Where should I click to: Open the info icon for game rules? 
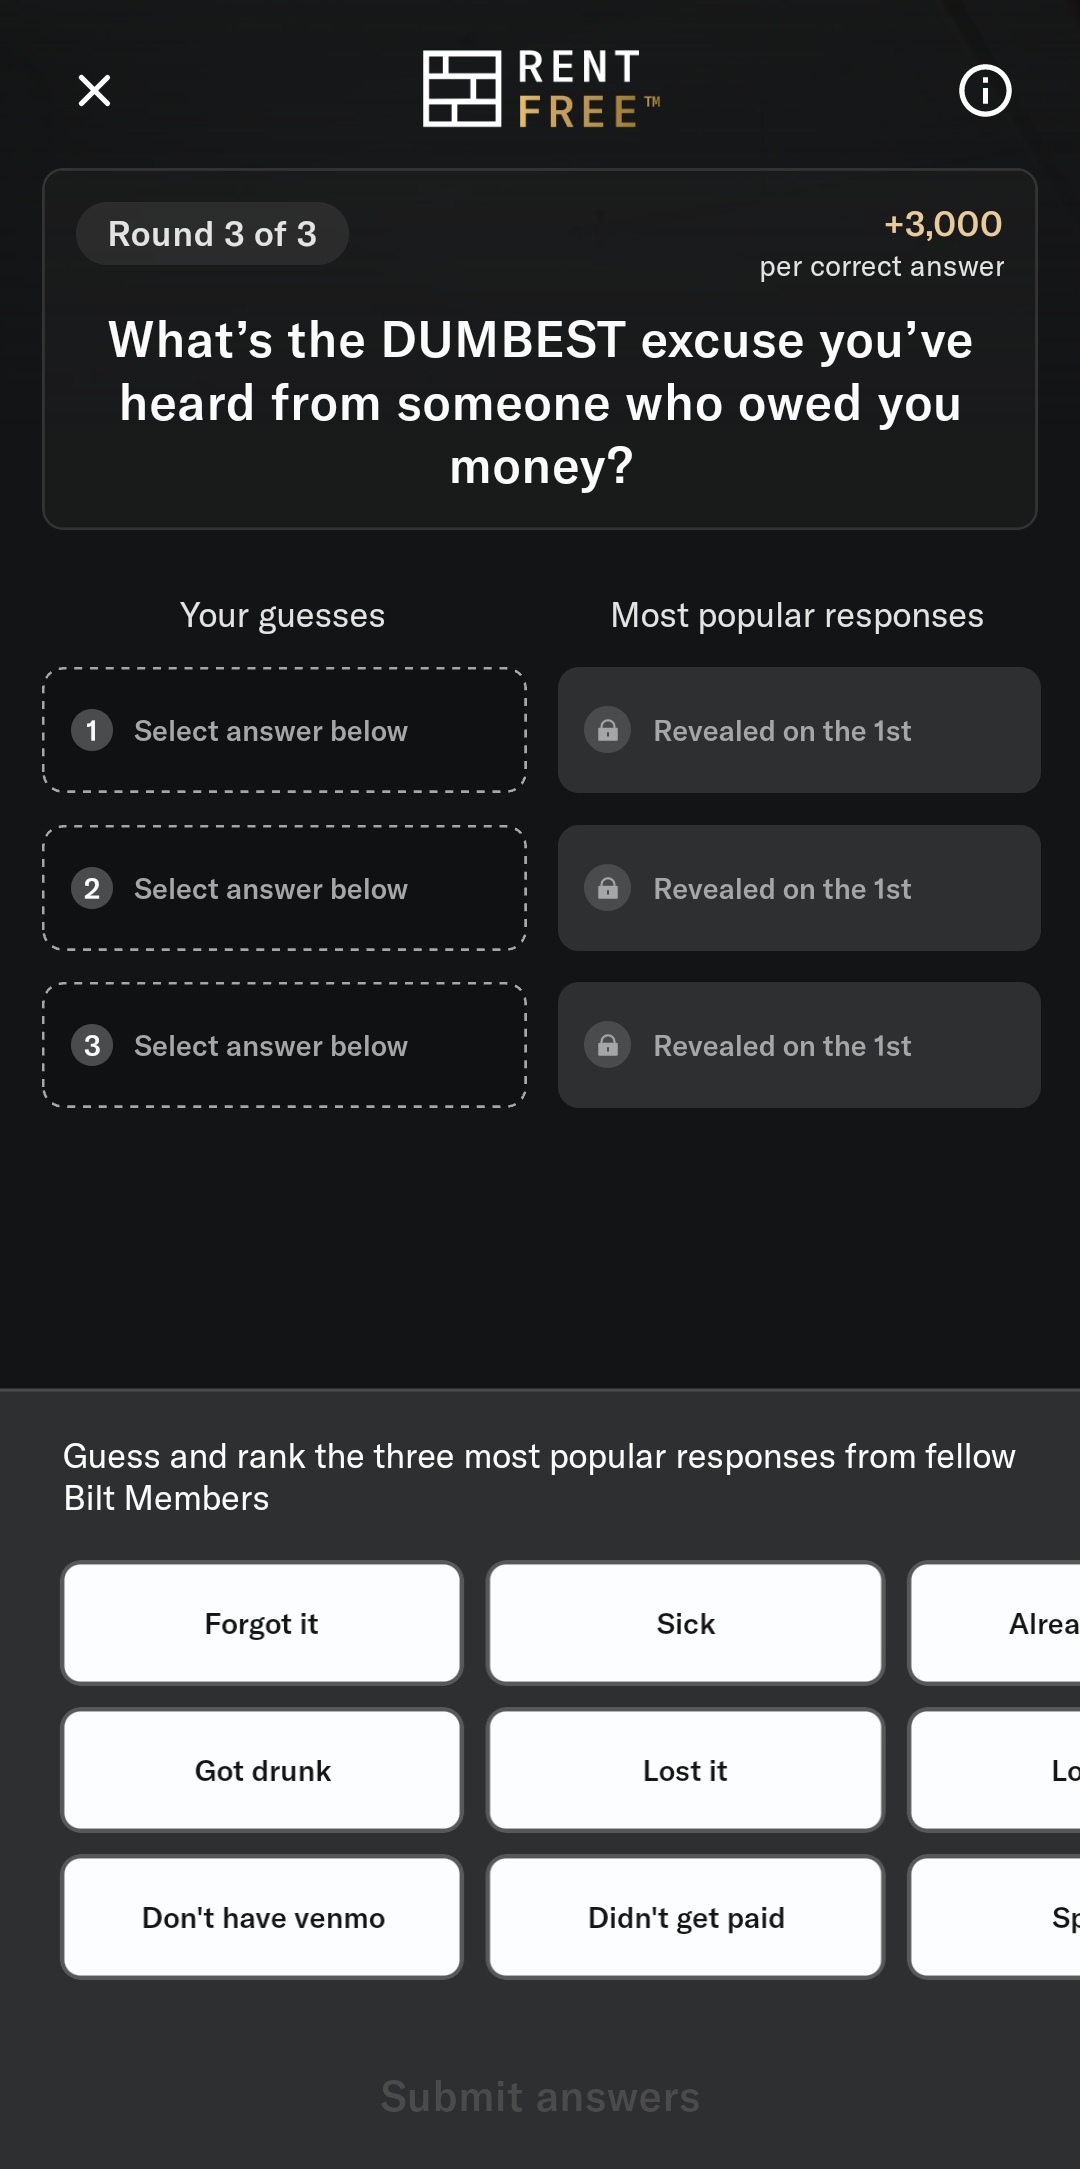(x=985, y=91)
